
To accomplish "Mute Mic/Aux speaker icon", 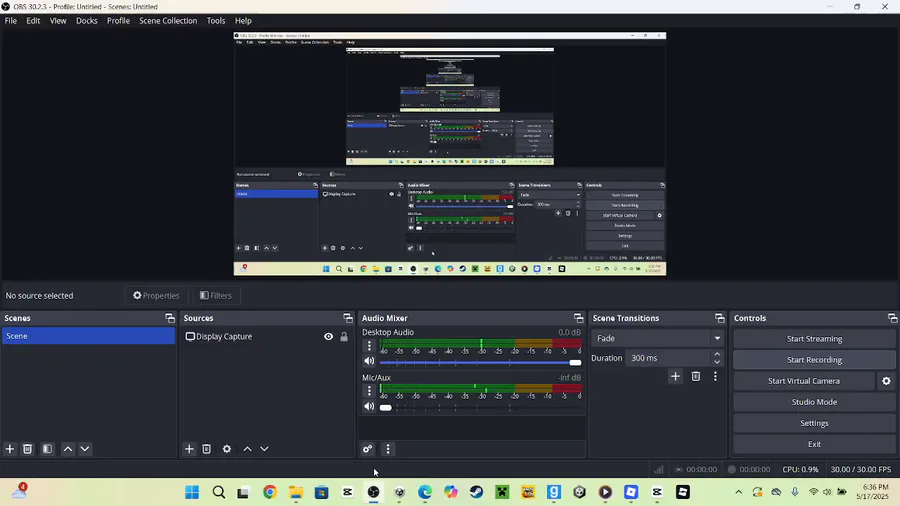I will (x=369, y=407).
